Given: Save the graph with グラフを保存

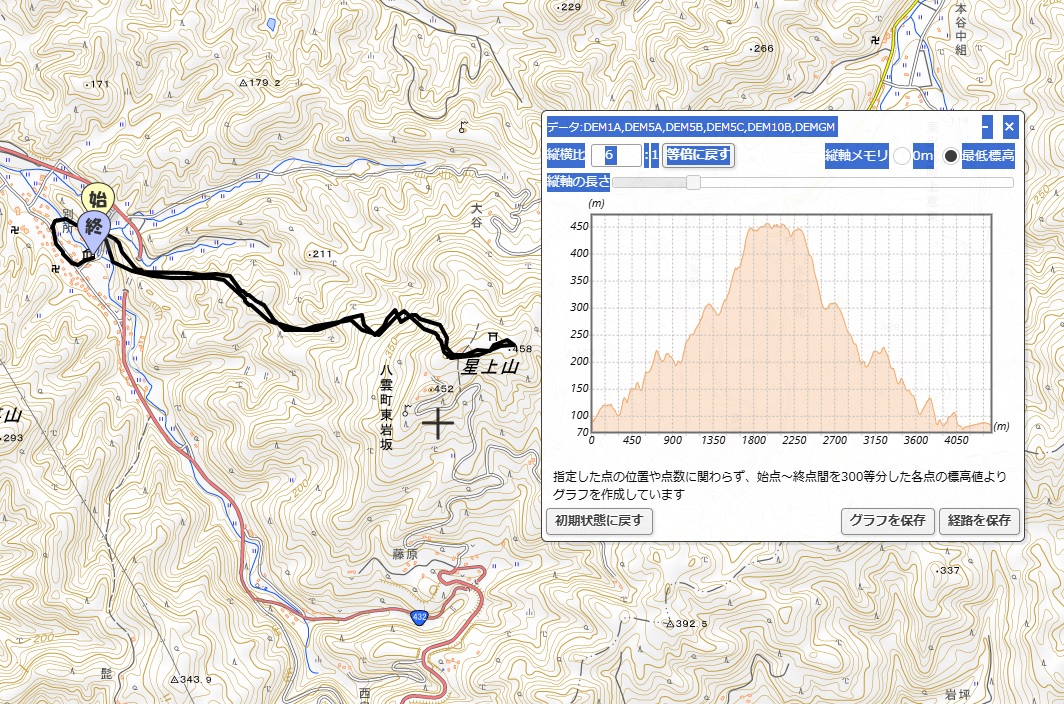Looking at the screenshot, I should tap(888, 521).
